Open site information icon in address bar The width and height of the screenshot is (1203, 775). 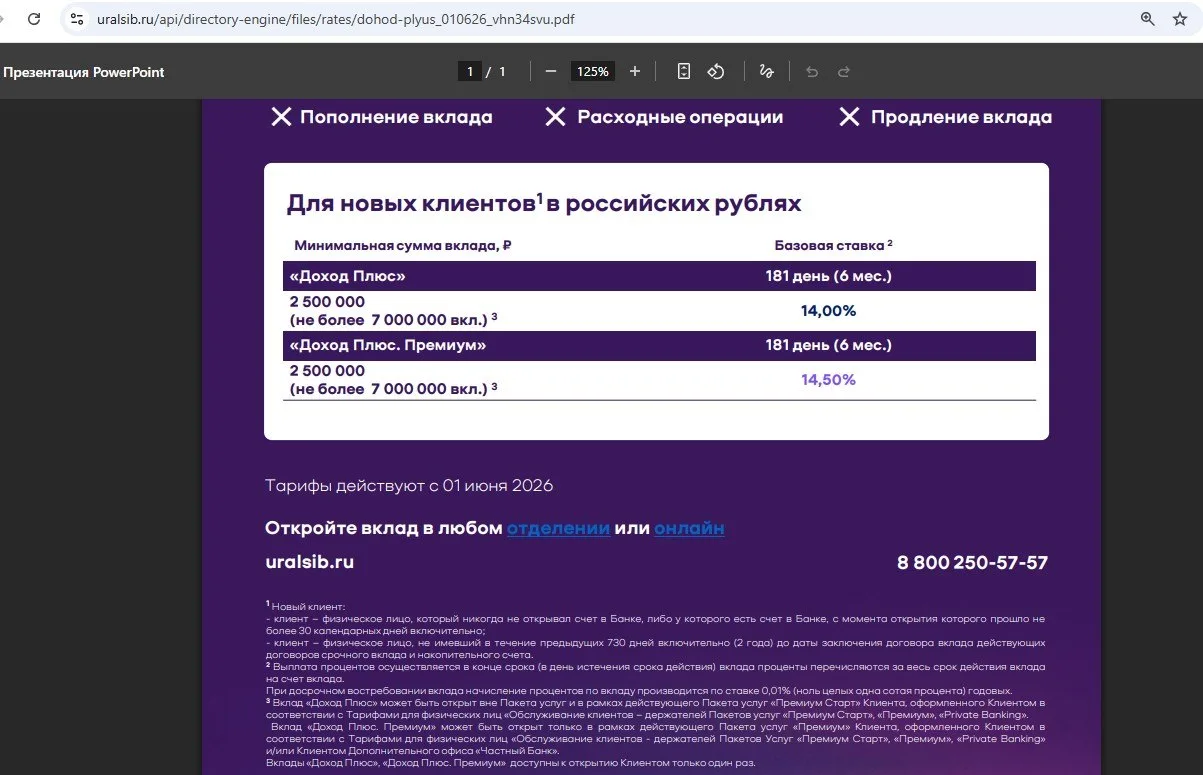(x=77, y=19)
